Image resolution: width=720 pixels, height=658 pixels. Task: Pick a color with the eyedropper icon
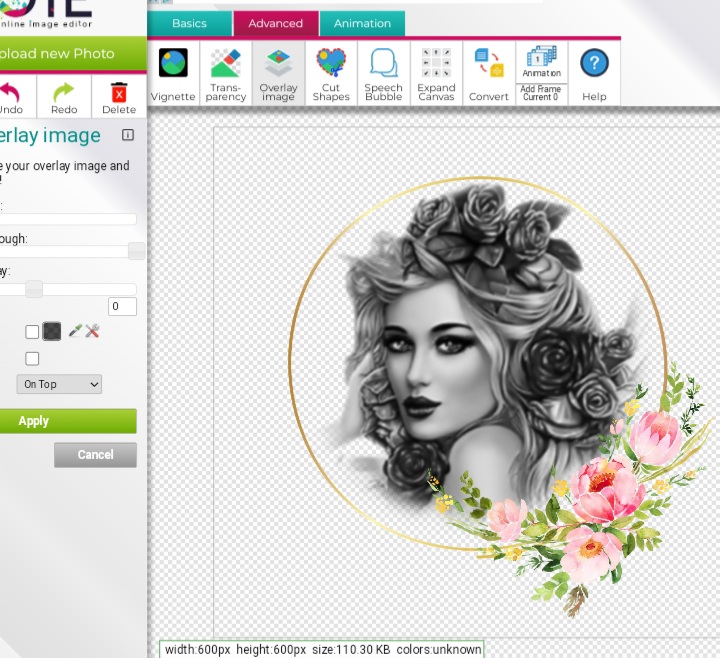point(75,331)
